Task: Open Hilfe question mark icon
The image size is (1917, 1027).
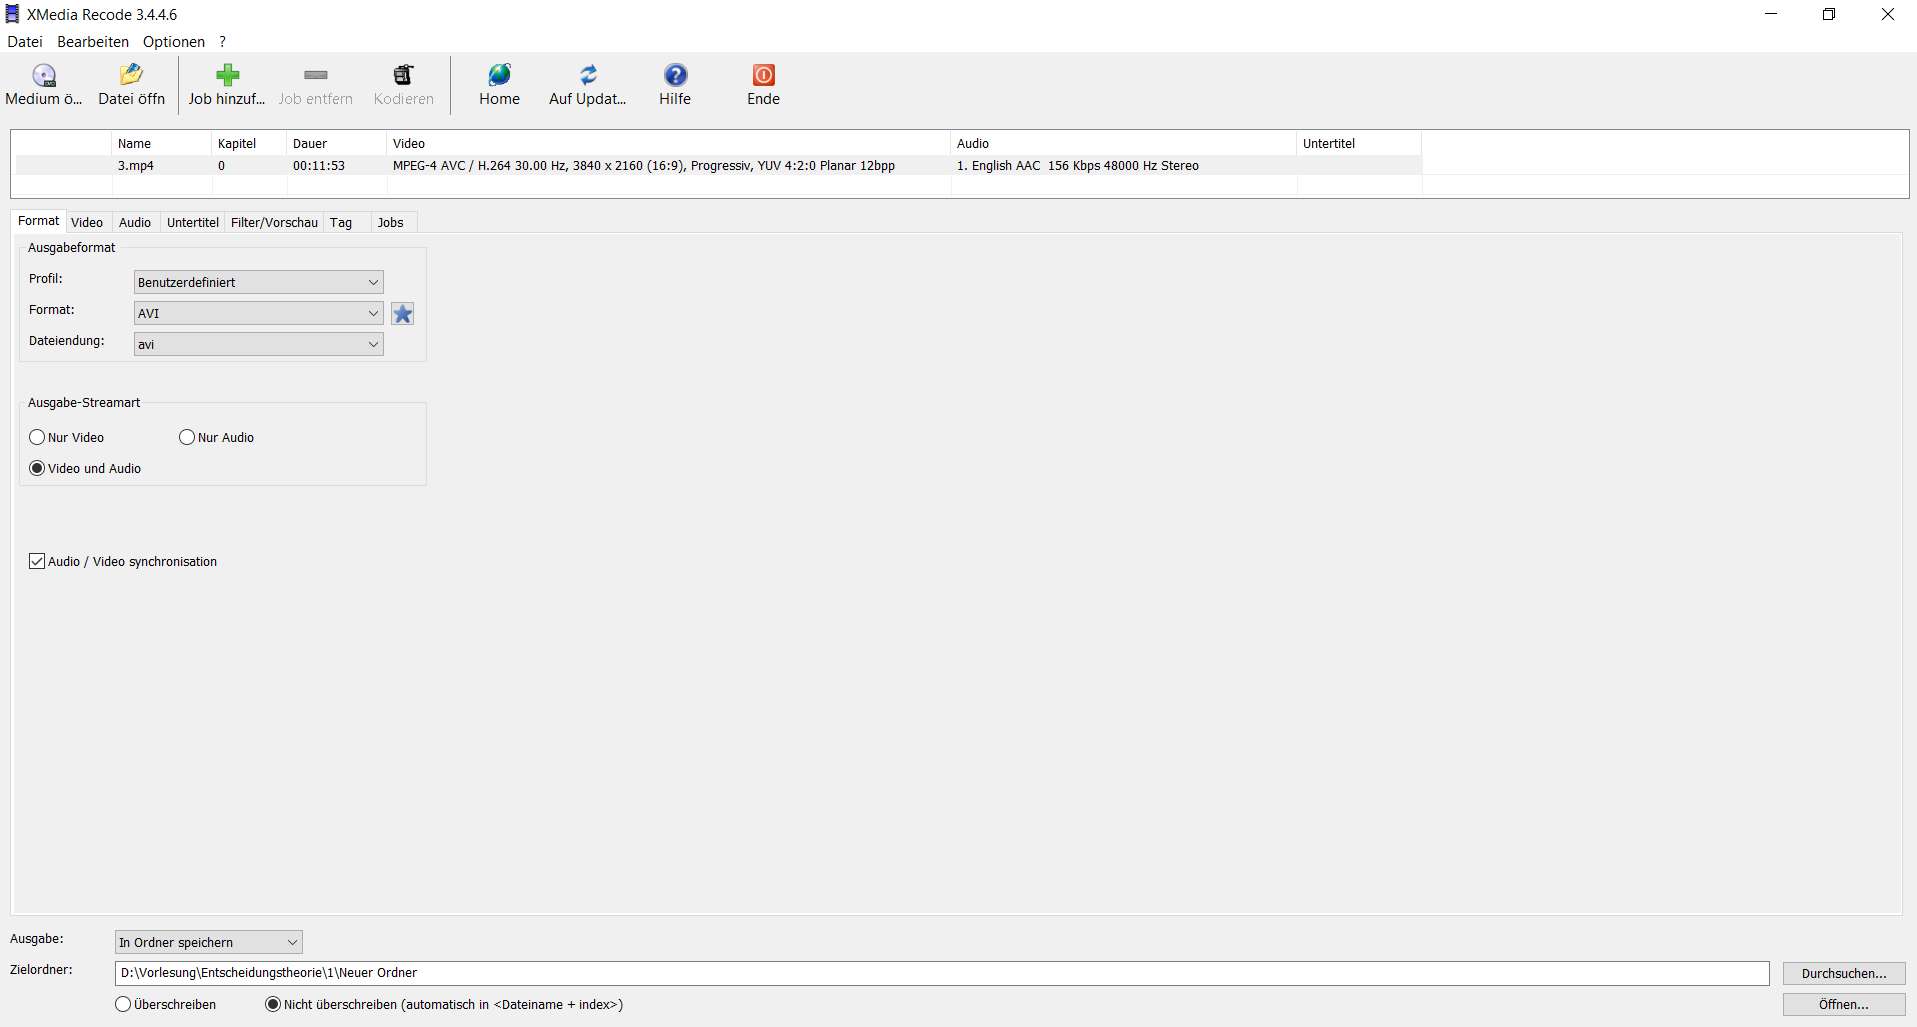Action: click(x=675, y=75)
